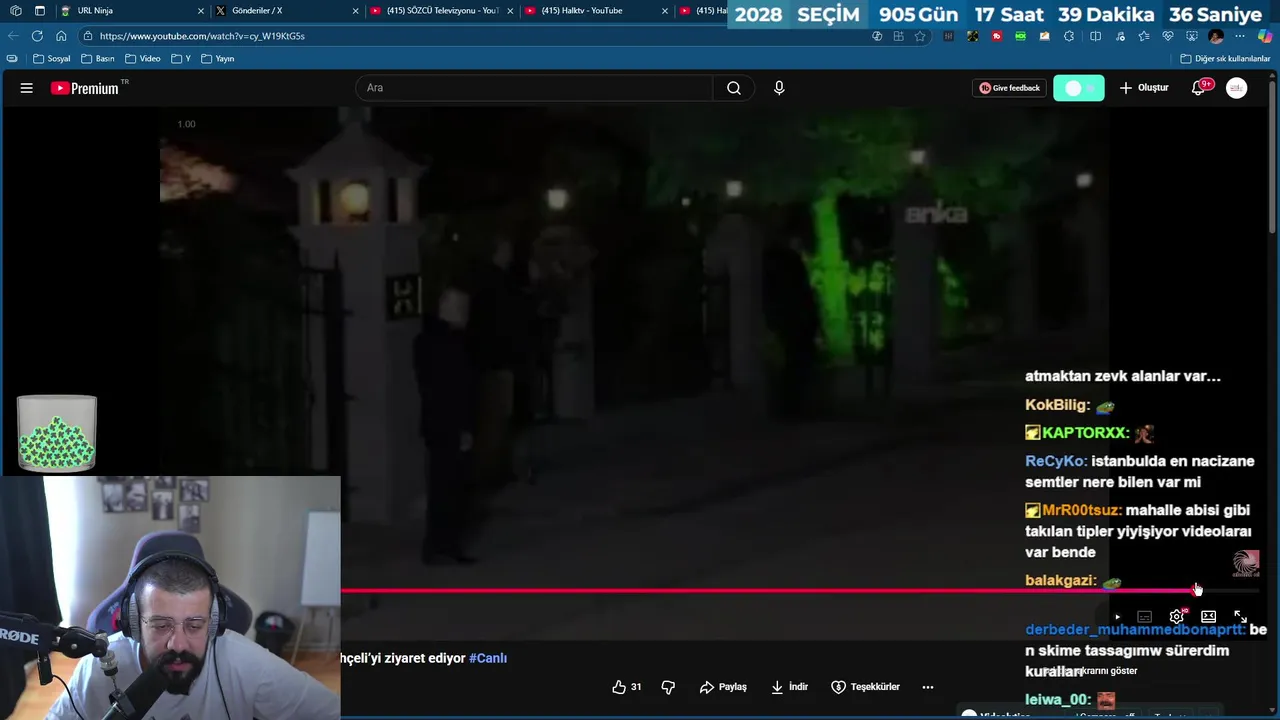
Task: Open browser settings ellipsis menu
Action: (x=1240, y=36)
